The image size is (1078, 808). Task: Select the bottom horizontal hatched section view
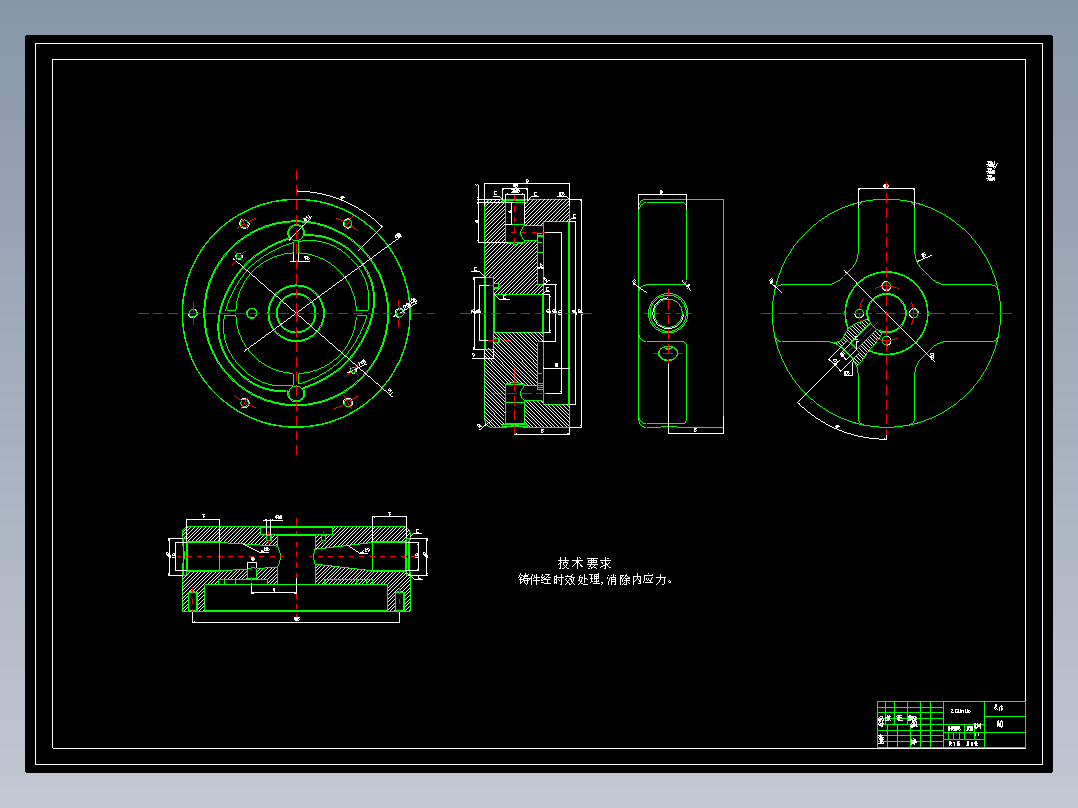coord(296,568)
